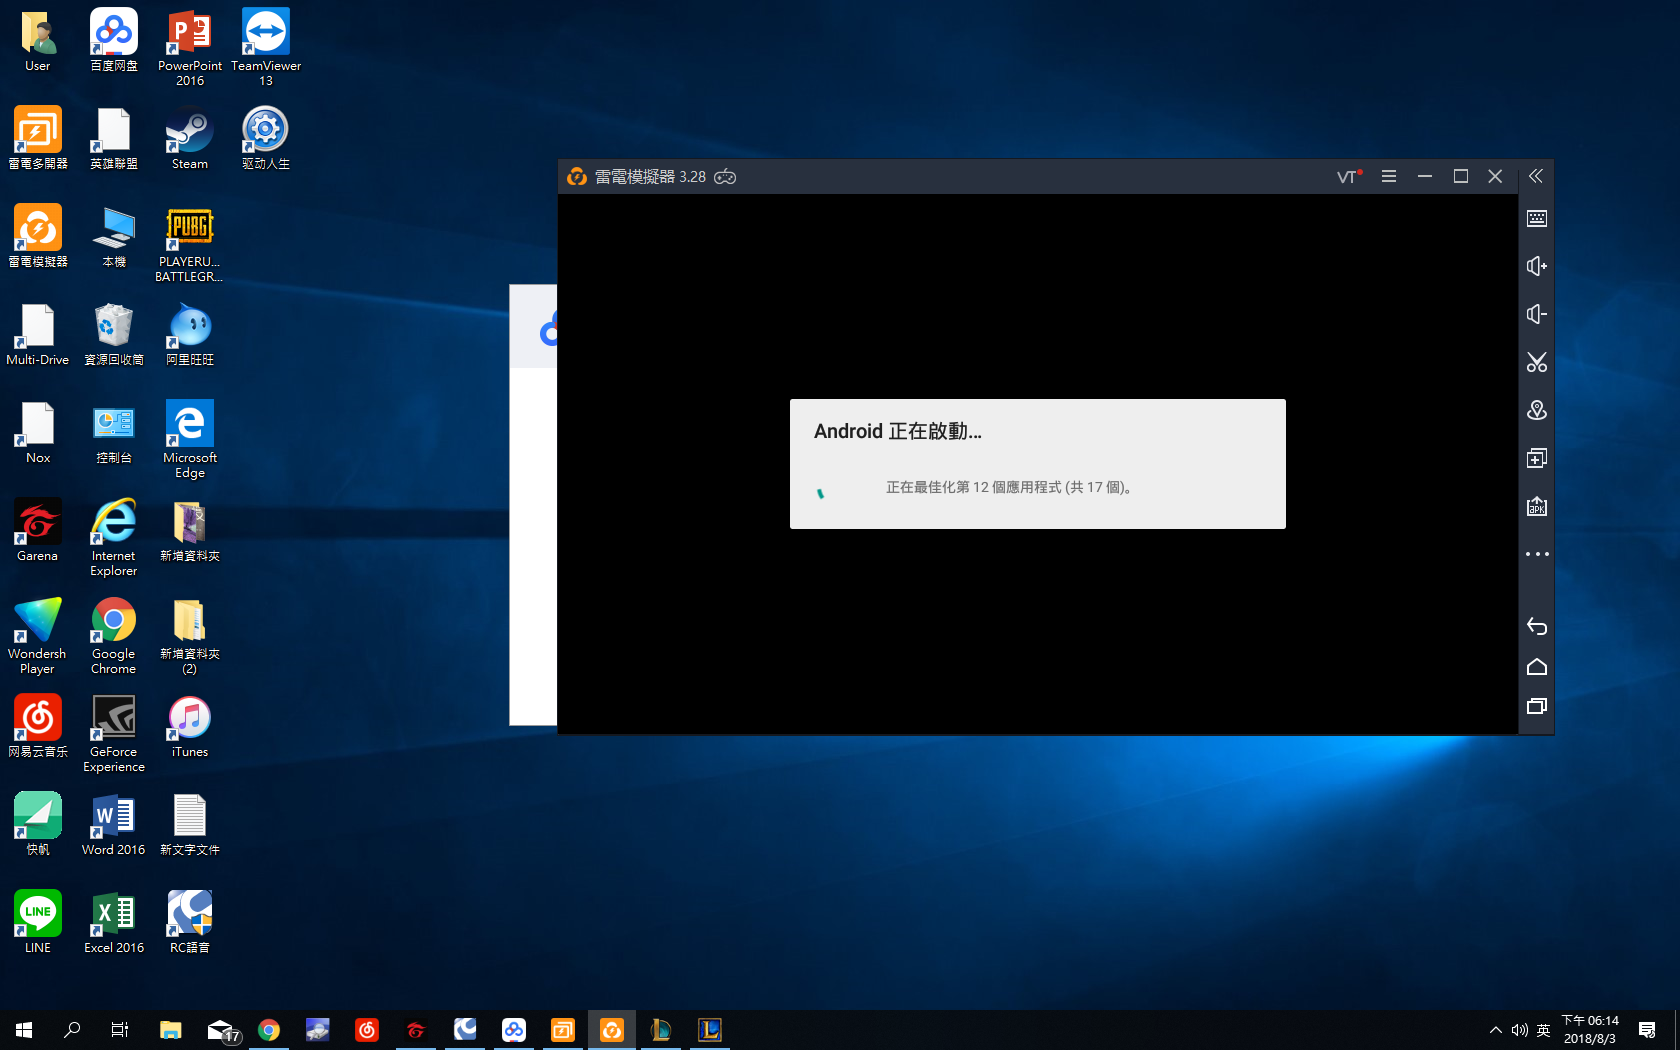
Task: Switch to Baidu Netdisk on the taskbar
Action: (x=514, y=1030)
